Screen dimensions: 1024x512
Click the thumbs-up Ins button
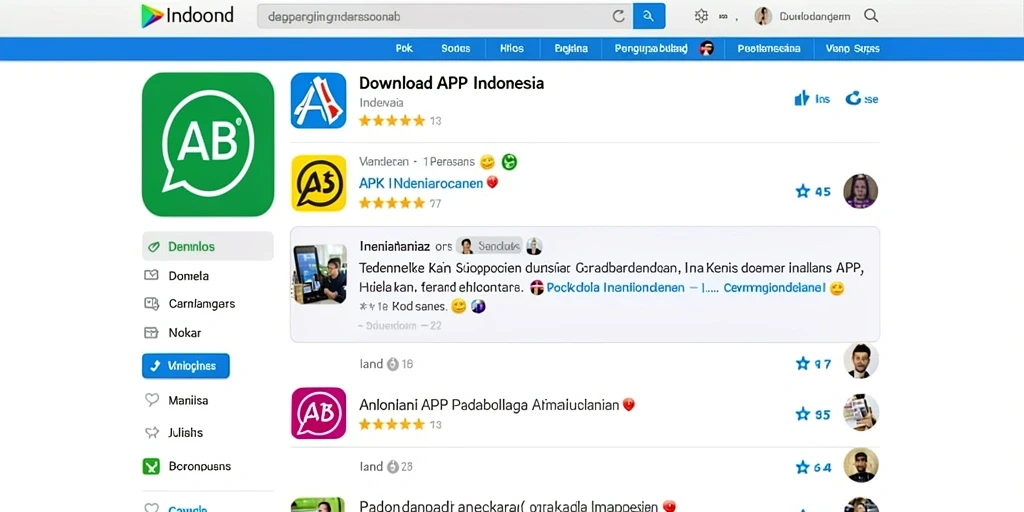pyautogui.click(x=812, y=99)
